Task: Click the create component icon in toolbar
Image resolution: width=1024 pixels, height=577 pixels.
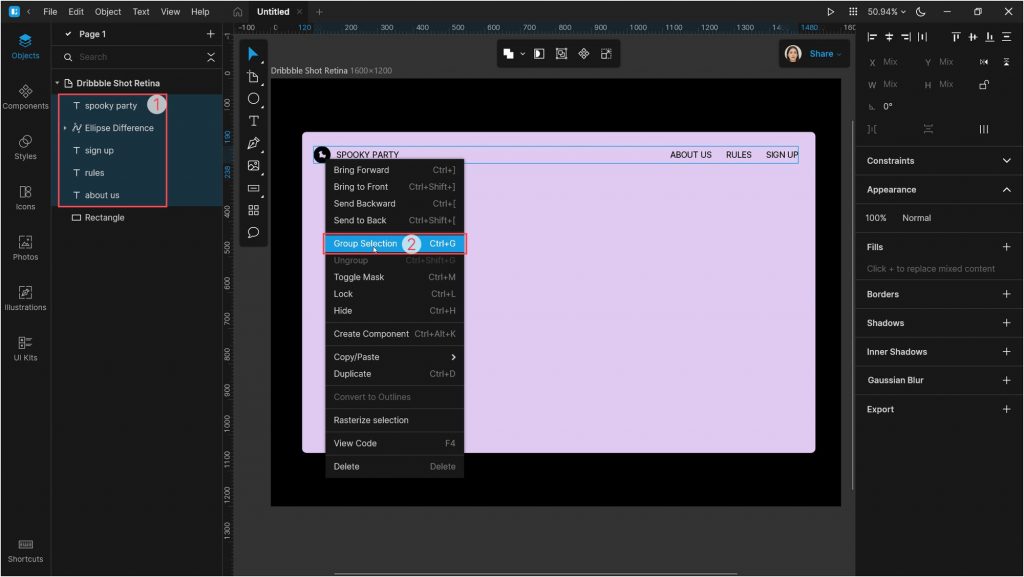Action: pyautogui.click(x=584, y=54)
